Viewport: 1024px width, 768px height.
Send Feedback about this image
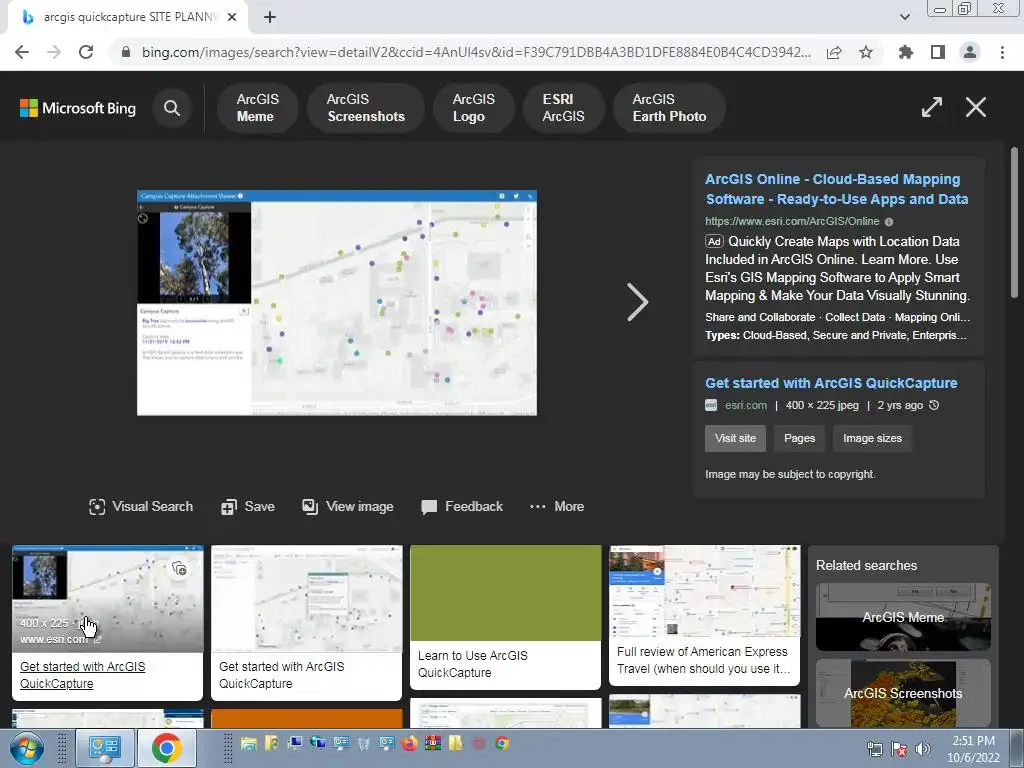tap(462, 507)
